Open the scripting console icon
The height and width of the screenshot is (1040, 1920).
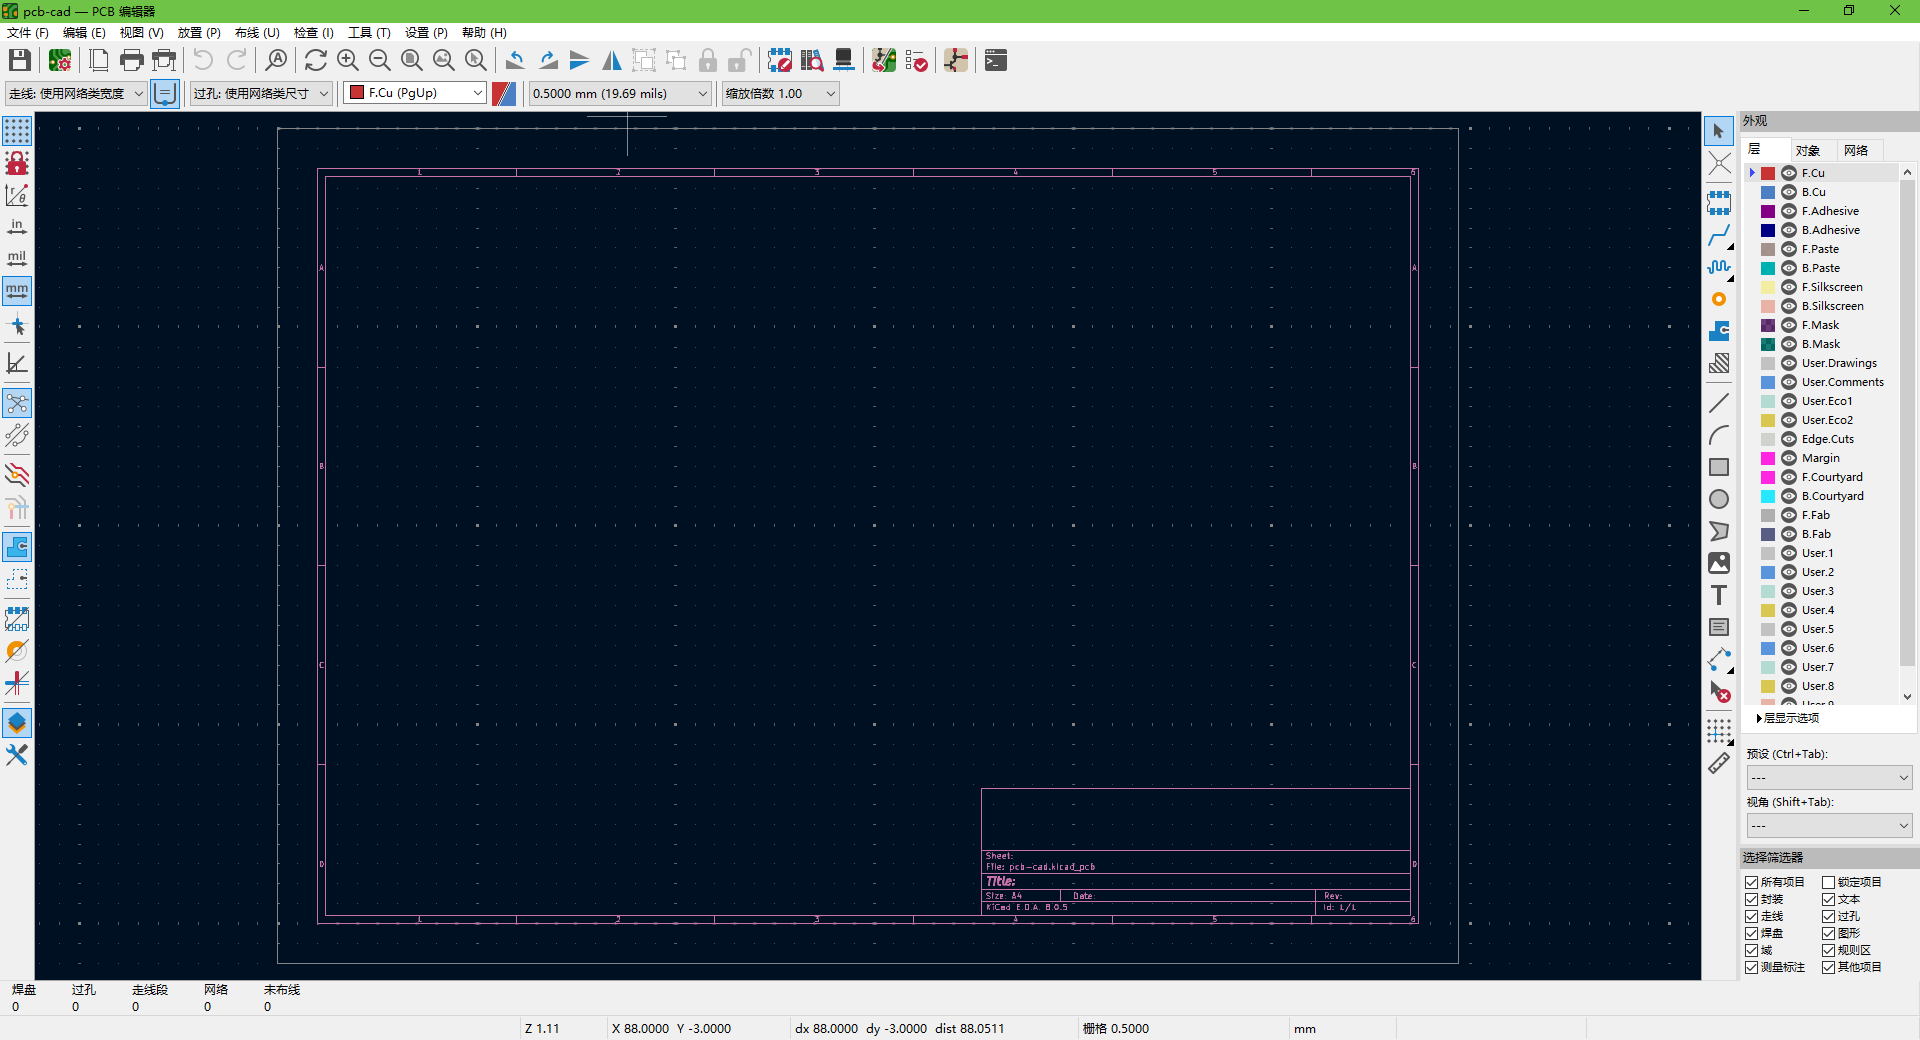point(995,61)
